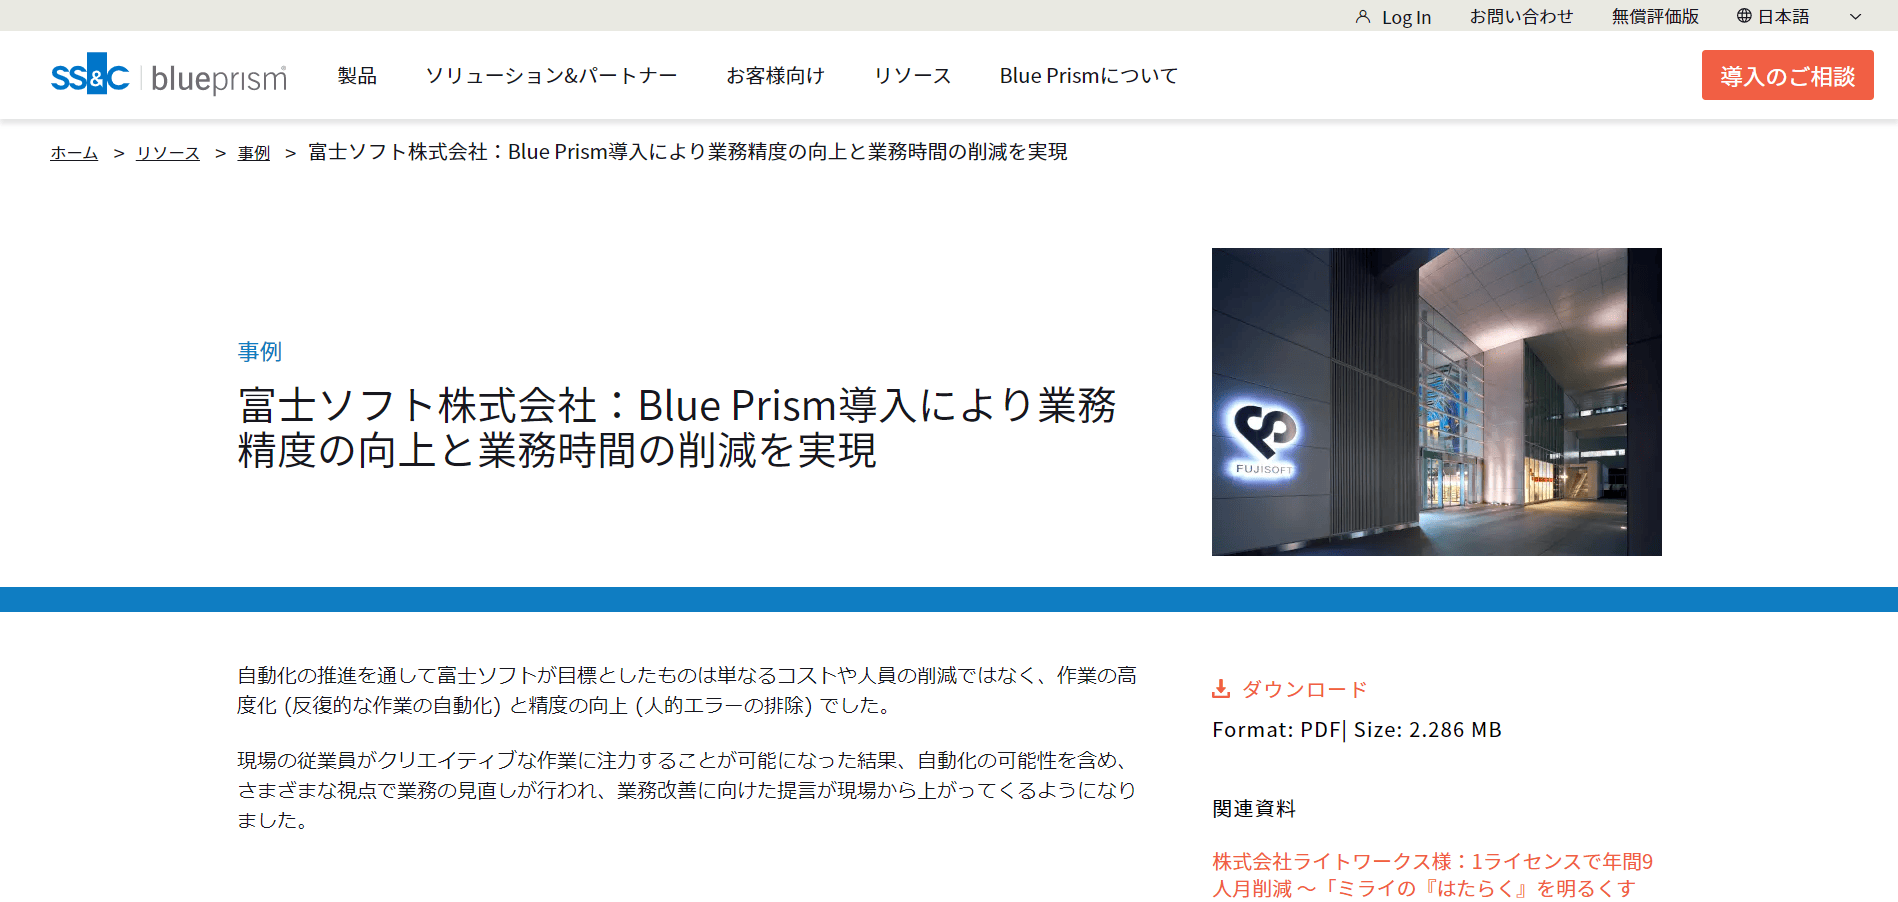This screenshot has height=902, width=1898.
Task: Open the お客様向け menu
Action: [x=775, y=76]
